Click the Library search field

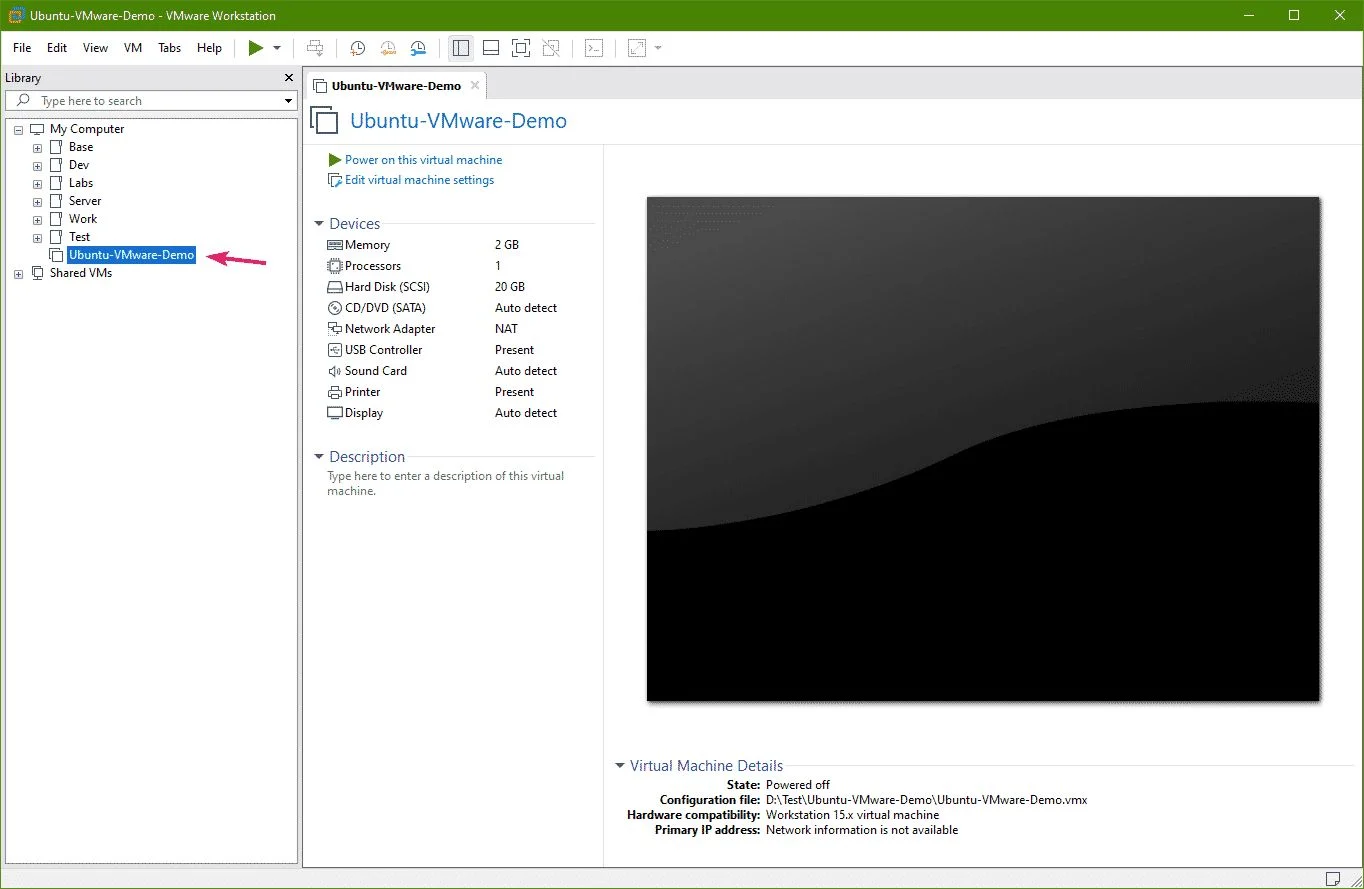tap(151, 101)
